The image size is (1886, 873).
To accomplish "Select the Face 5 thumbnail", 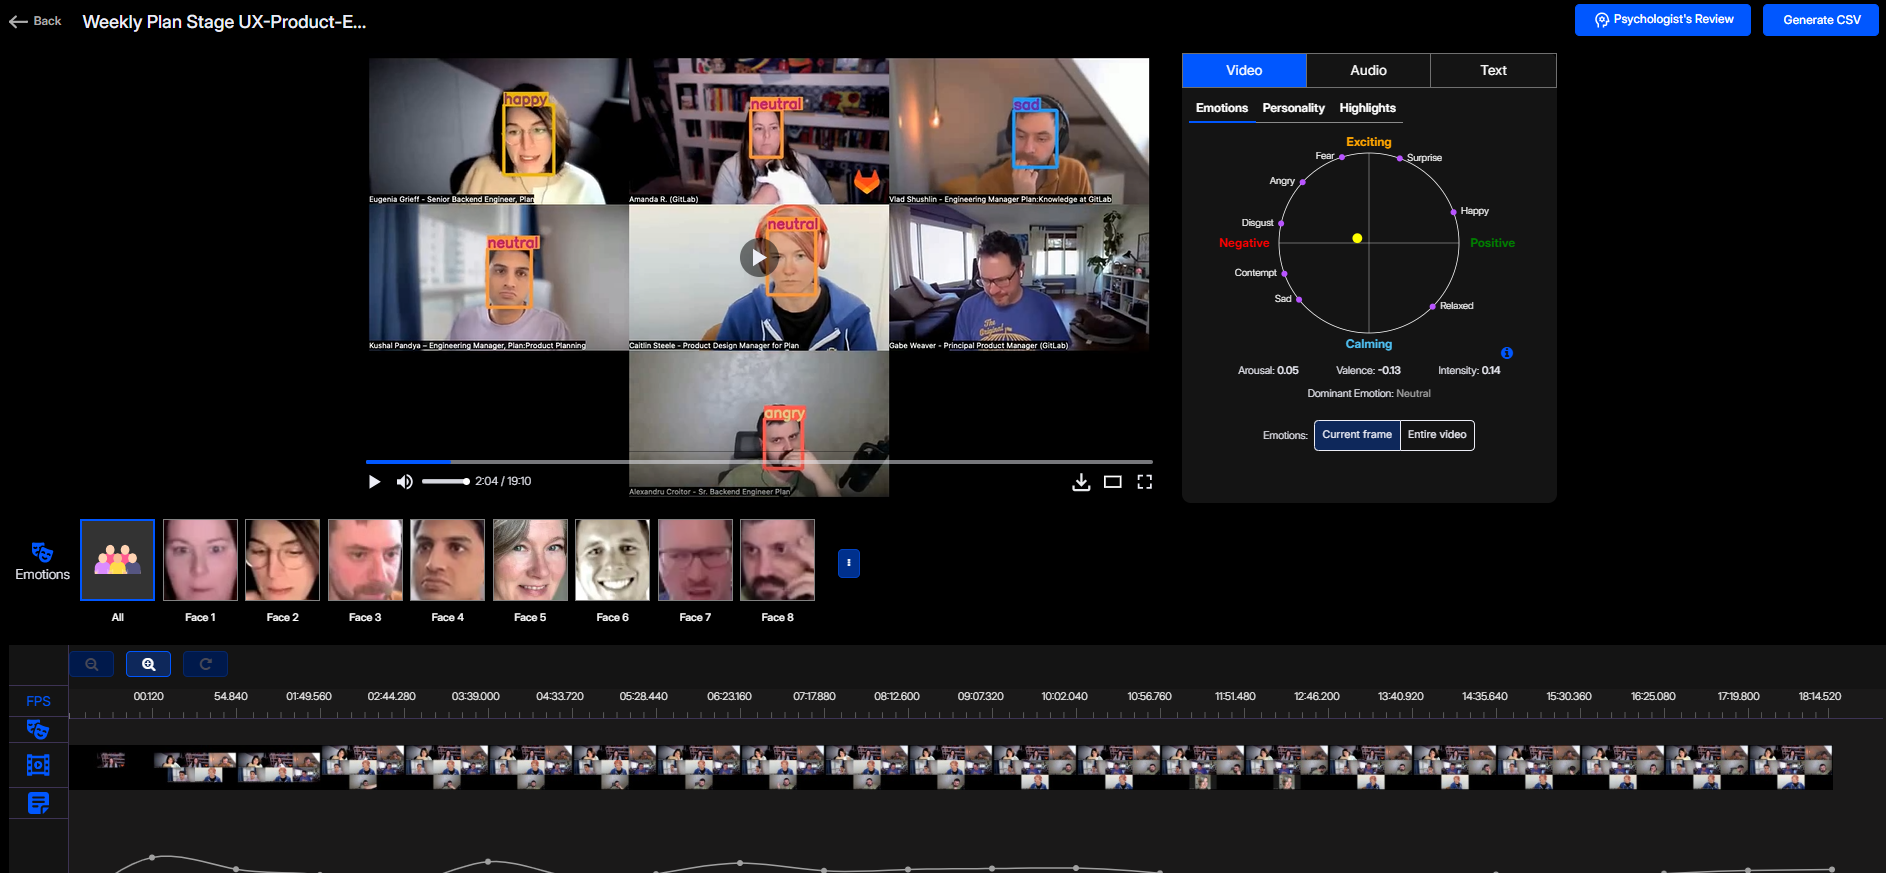I will click(530, 560).
